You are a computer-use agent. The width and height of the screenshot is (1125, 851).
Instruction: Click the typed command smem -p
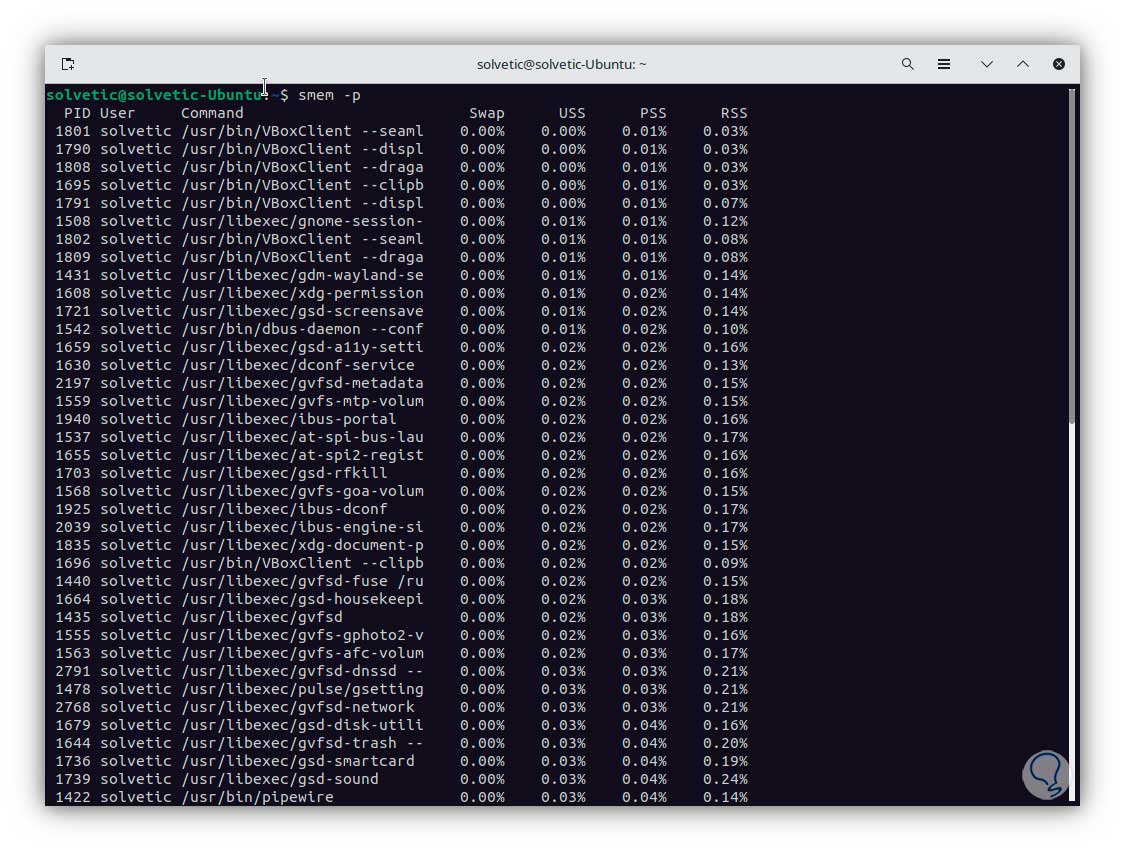pos(329,95)
